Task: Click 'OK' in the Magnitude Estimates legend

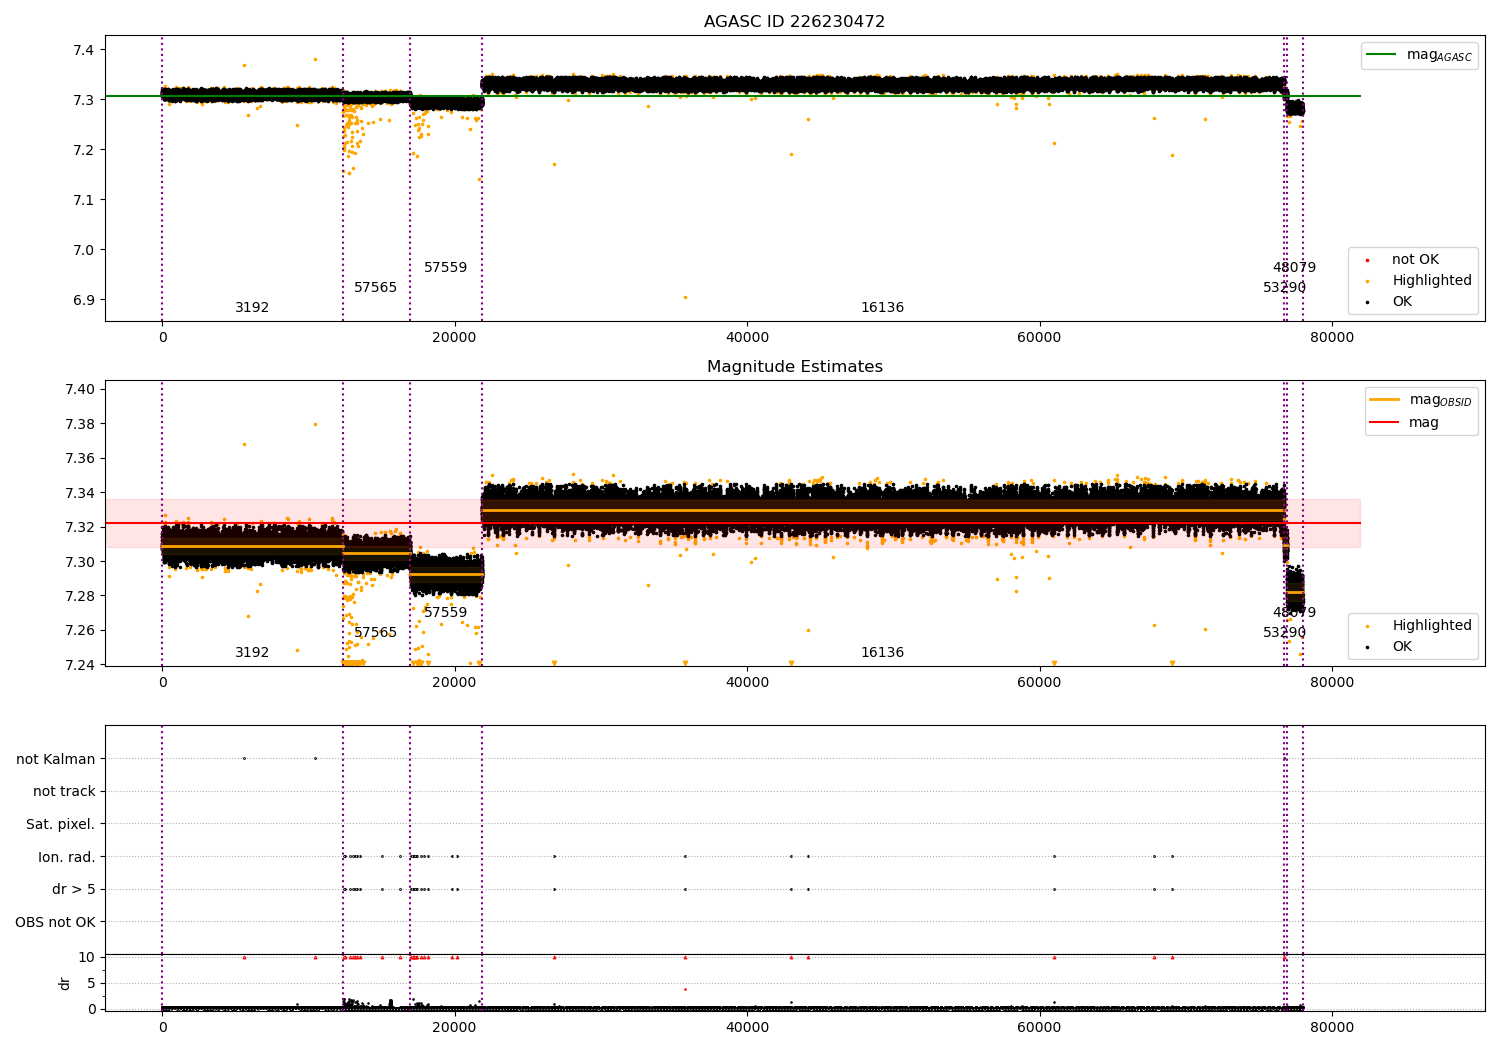Action: (x=1402, y=647)
